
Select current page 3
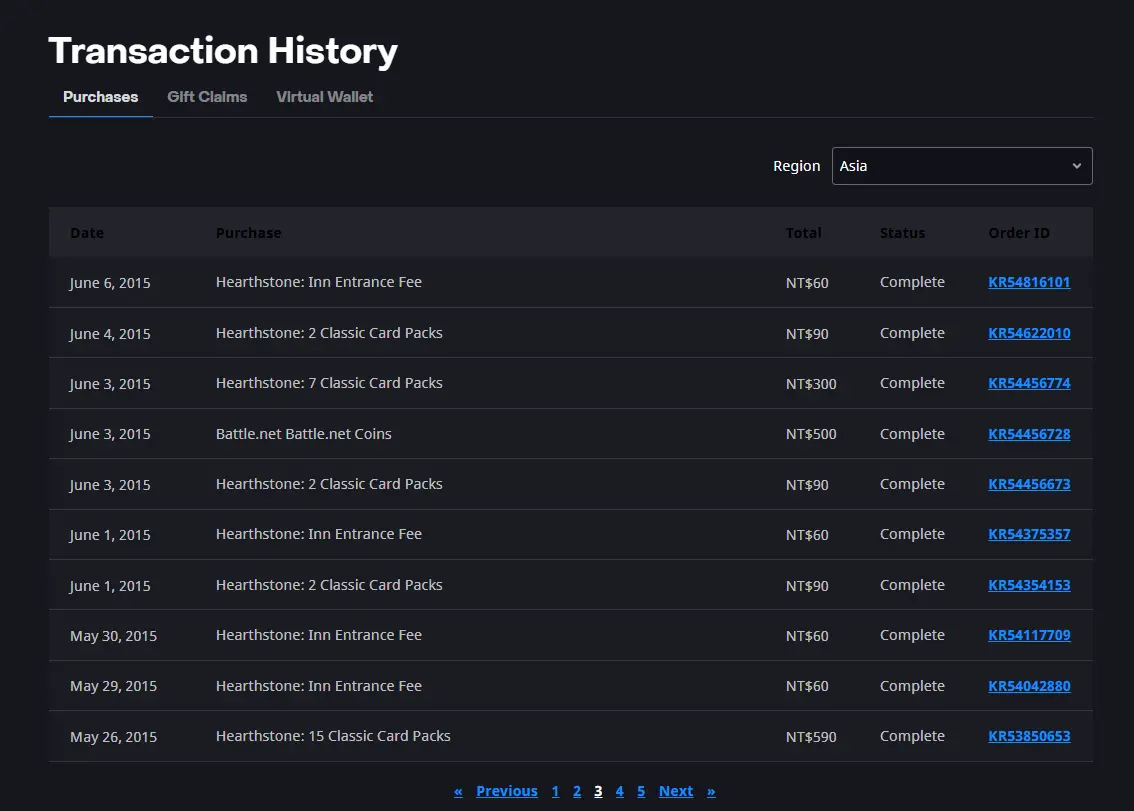tap(598, 791)
